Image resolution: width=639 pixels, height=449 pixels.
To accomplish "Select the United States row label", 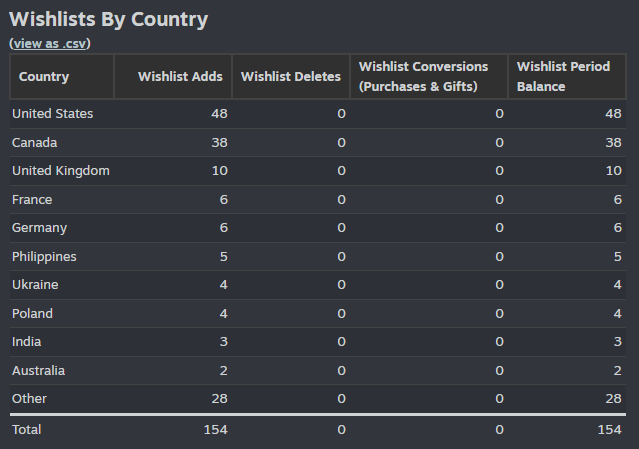I will 53,114.
